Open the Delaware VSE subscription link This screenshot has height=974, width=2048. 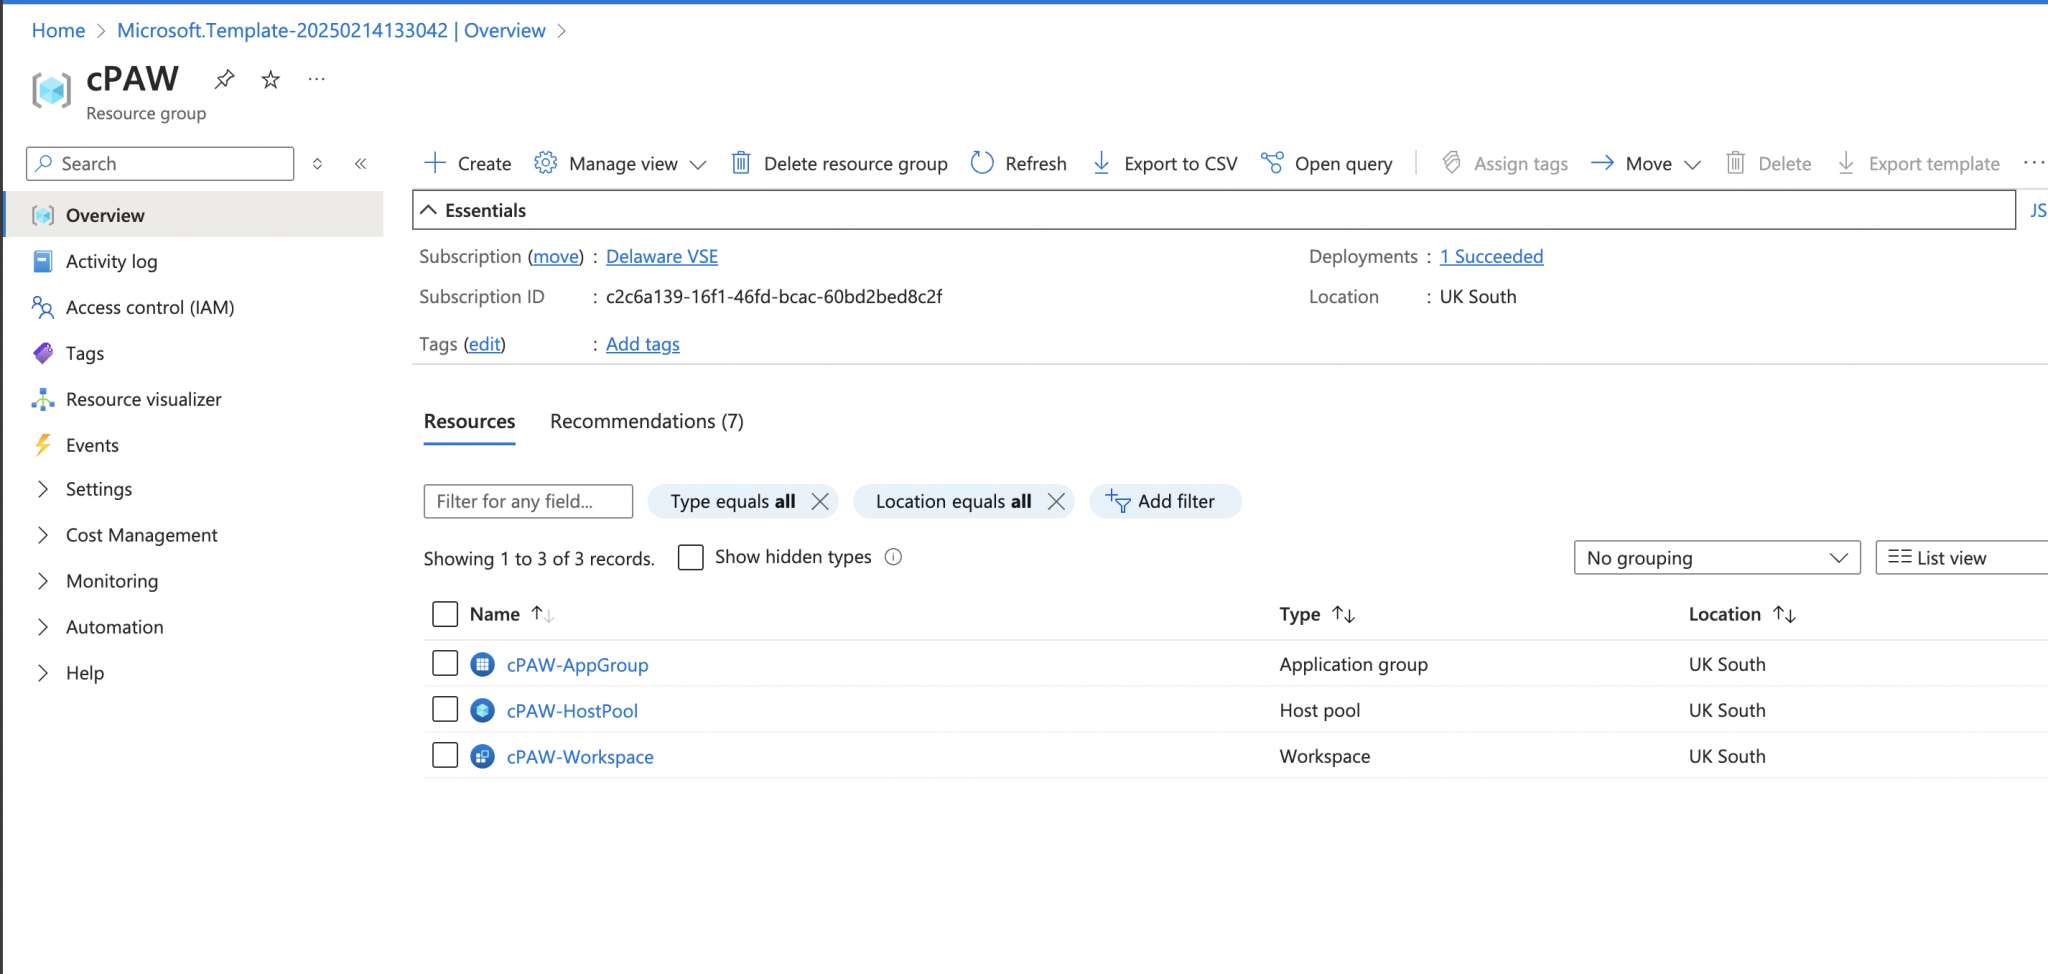[662, 256]
